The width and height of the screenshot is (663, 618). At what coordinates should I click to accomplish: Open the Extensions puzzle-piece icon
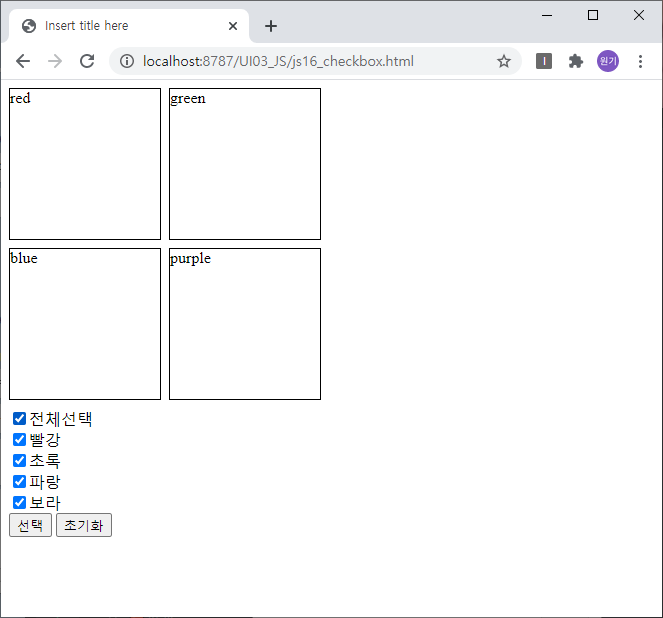point(575,61)
